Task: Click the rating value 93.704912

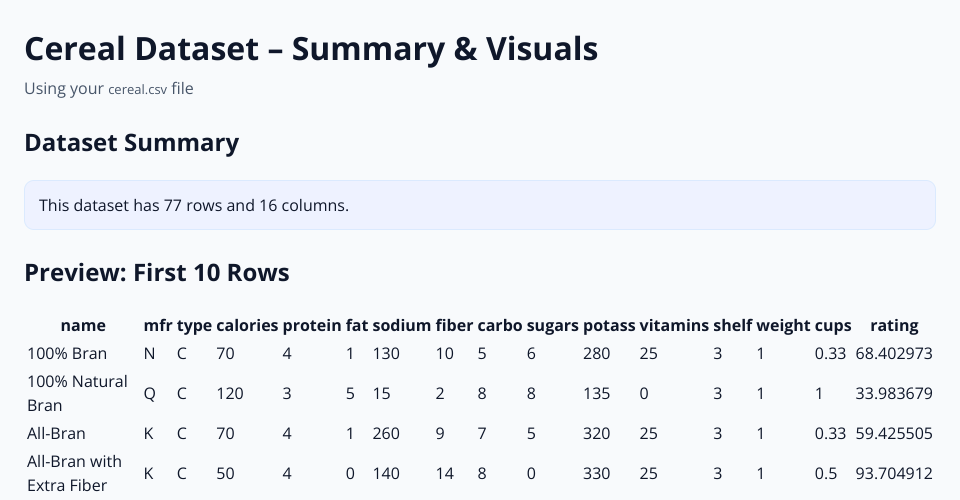Action: tap(894, 473)
